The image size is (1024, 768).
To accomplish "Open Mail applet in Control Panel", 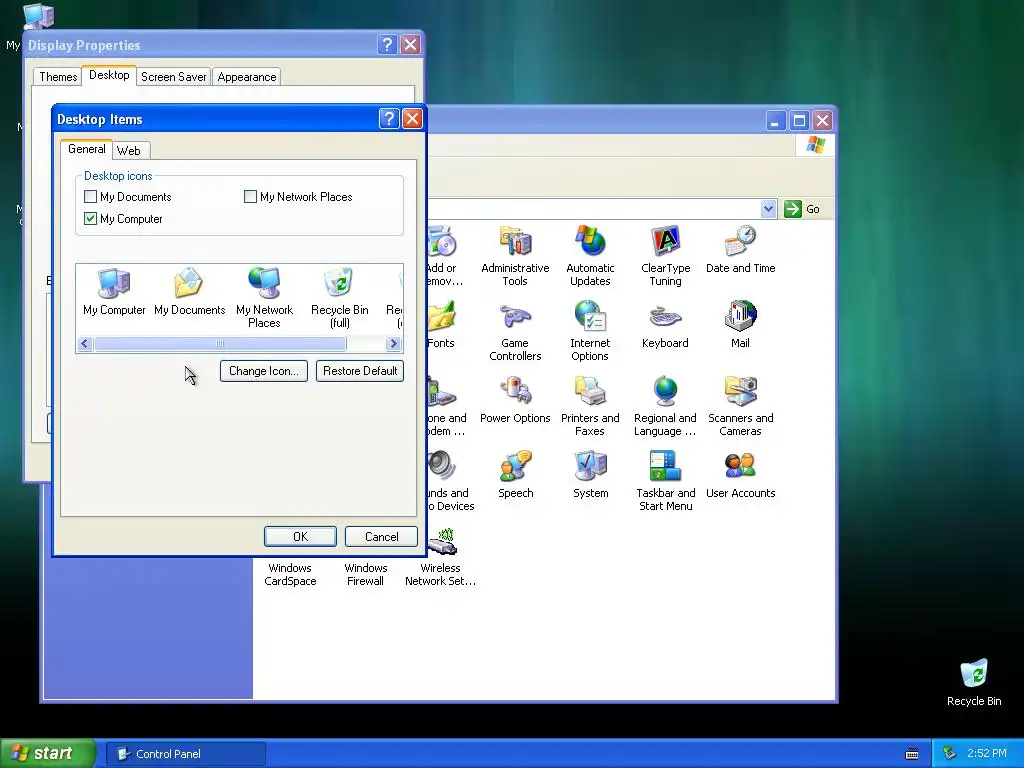I will click(x=740, y=325).
